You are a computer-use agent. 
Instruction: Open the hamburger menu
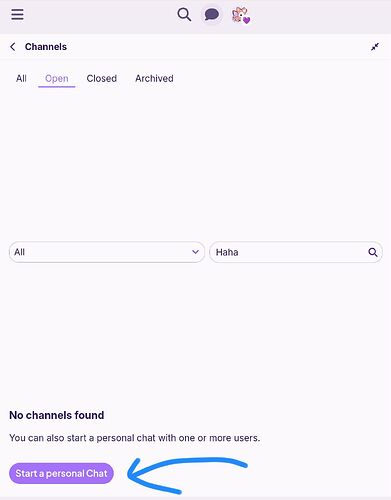(17, 14)
